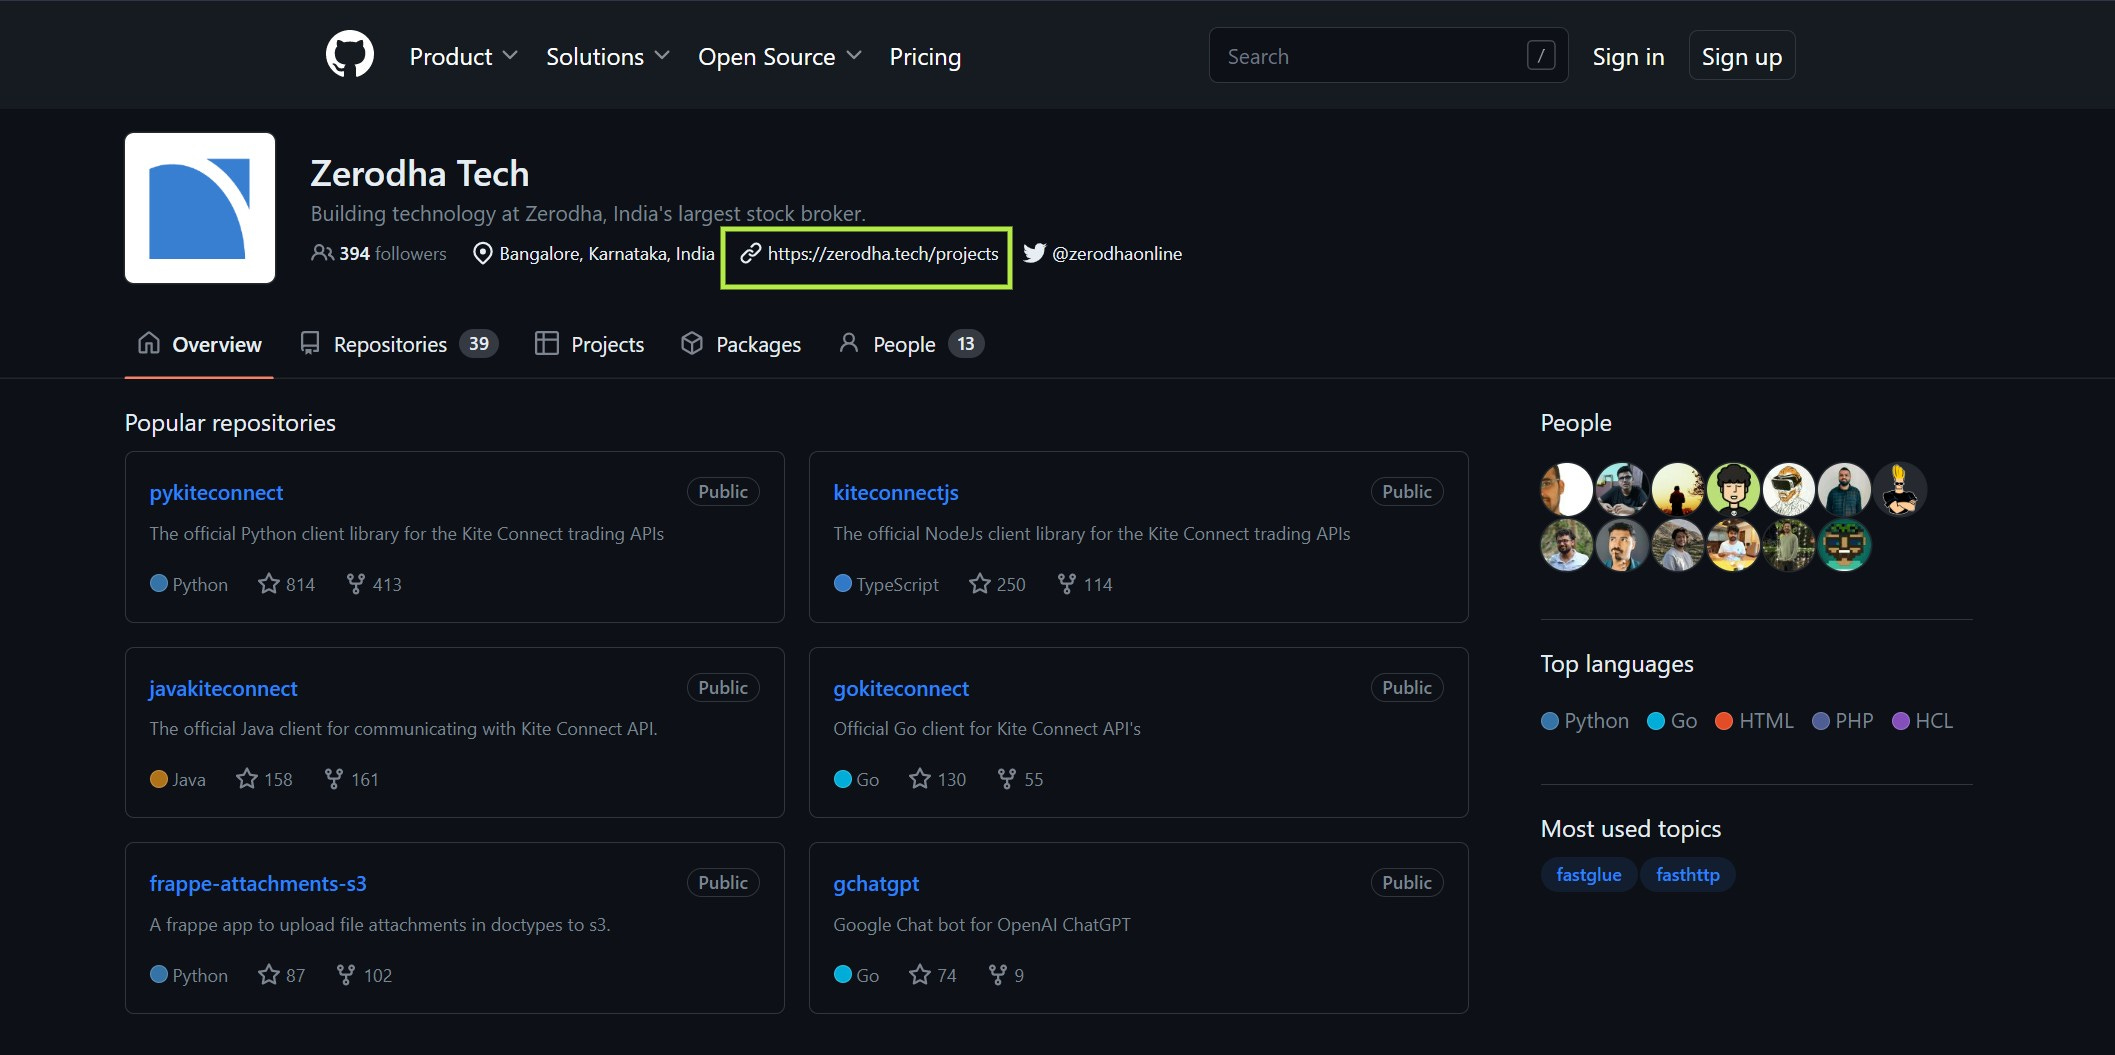Image resolution: width=2115 pixels, height=1055 pixels.
Task: Click the GitHub octocat logo
Action: coord(350,55)
